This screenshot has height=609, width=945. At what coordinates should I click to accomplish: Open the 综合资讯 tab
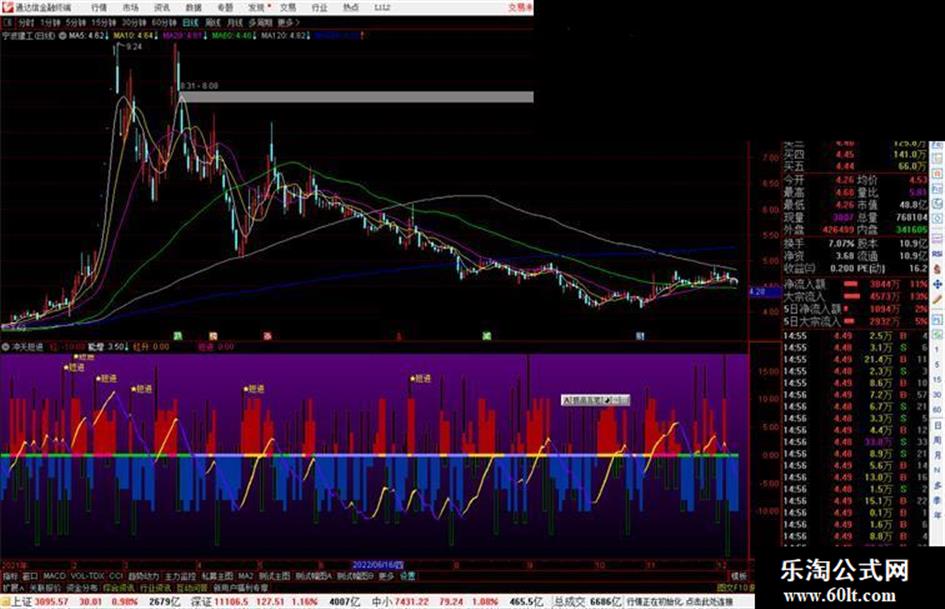tap(119, 587)
